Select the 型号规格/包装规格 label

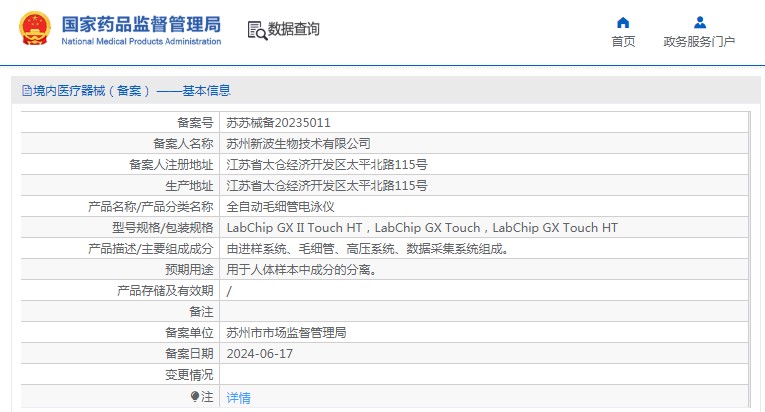(162, 227)
